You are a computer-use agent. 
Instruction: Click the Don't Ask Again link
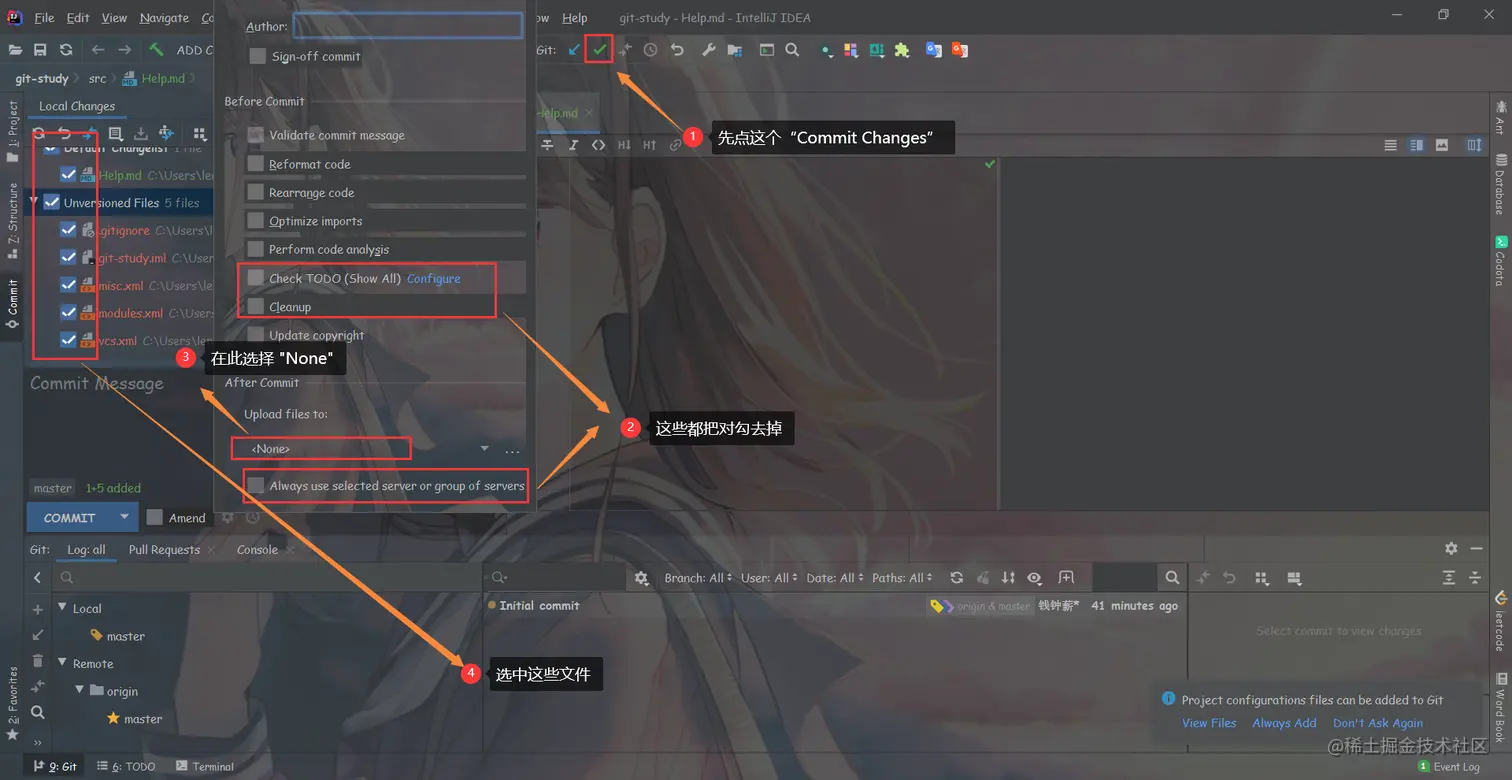pyautogui.click(x=1378, y=723)
